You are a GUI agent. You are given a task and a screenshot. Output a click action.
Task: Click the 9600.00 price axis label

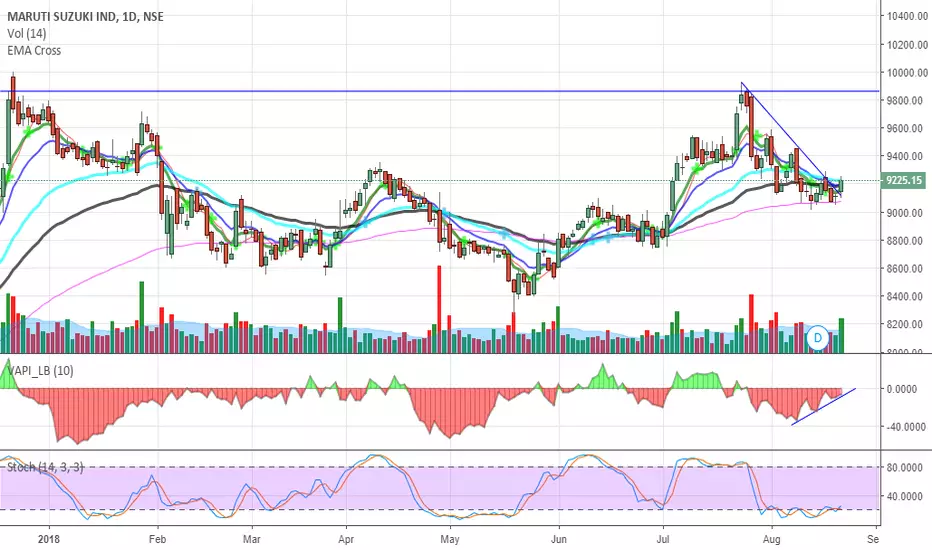[x=907, y=128]
